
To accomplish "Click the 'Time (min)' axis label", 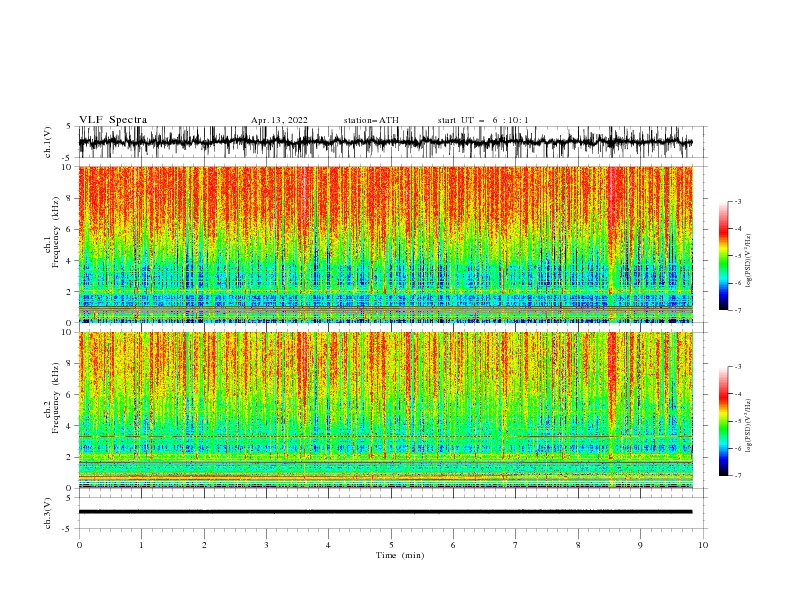I will tap(400, 555).
